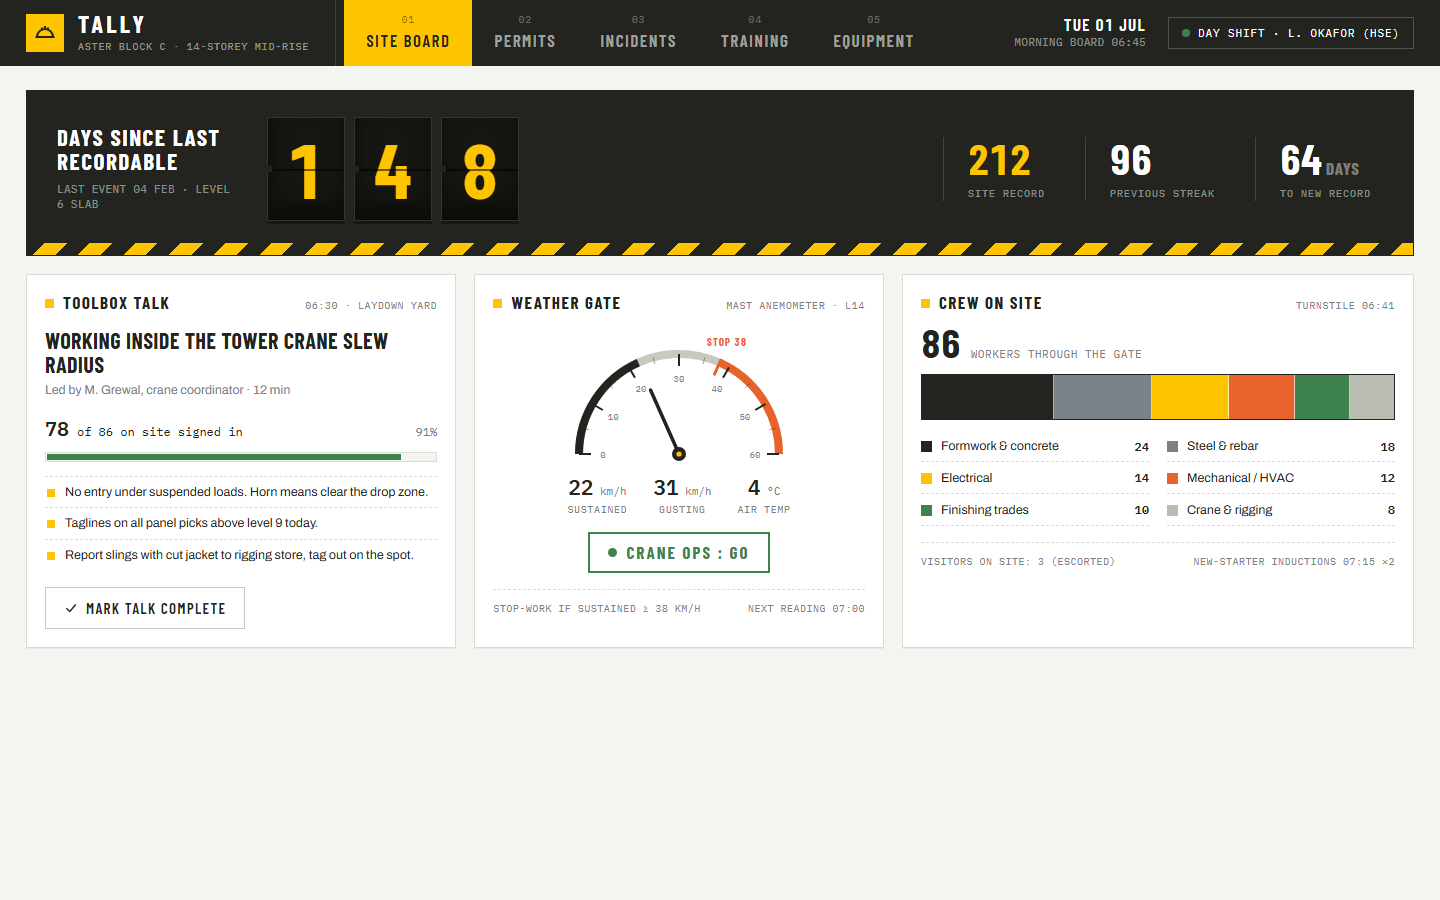This screenshot has width=1440, height=900.
Task: Click 'New-starter inductions 07:15 ×2' text
Action: click(x=1294, y=562)
